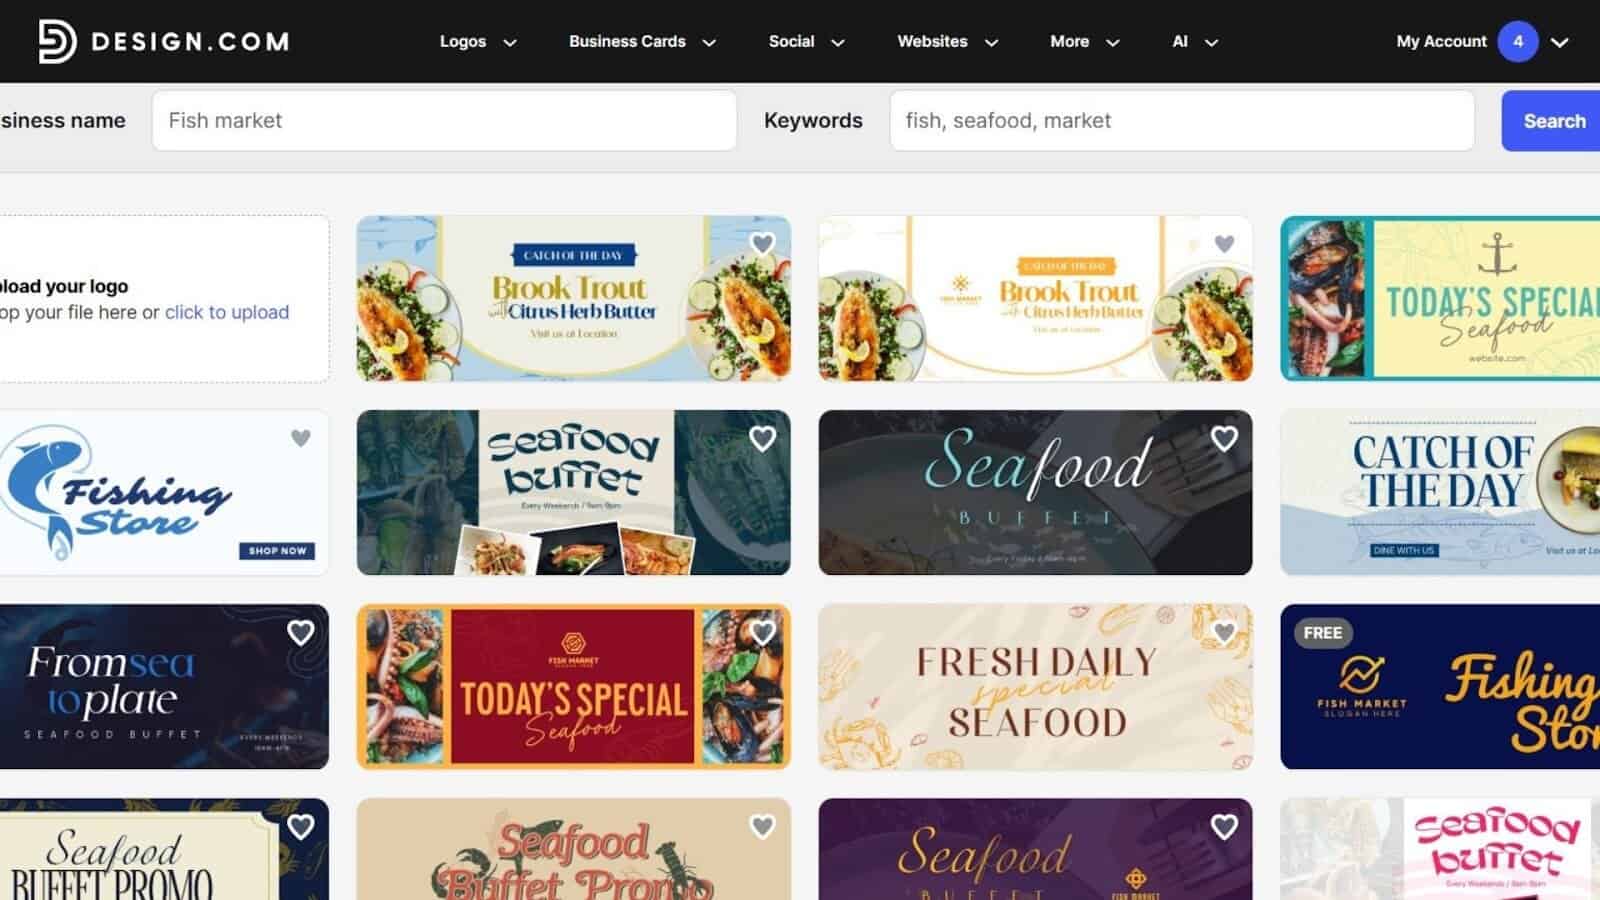Click heart icon on dark Seafood Buffet template
This screenshot has width=1600, height=900.
pos(1224,438)
